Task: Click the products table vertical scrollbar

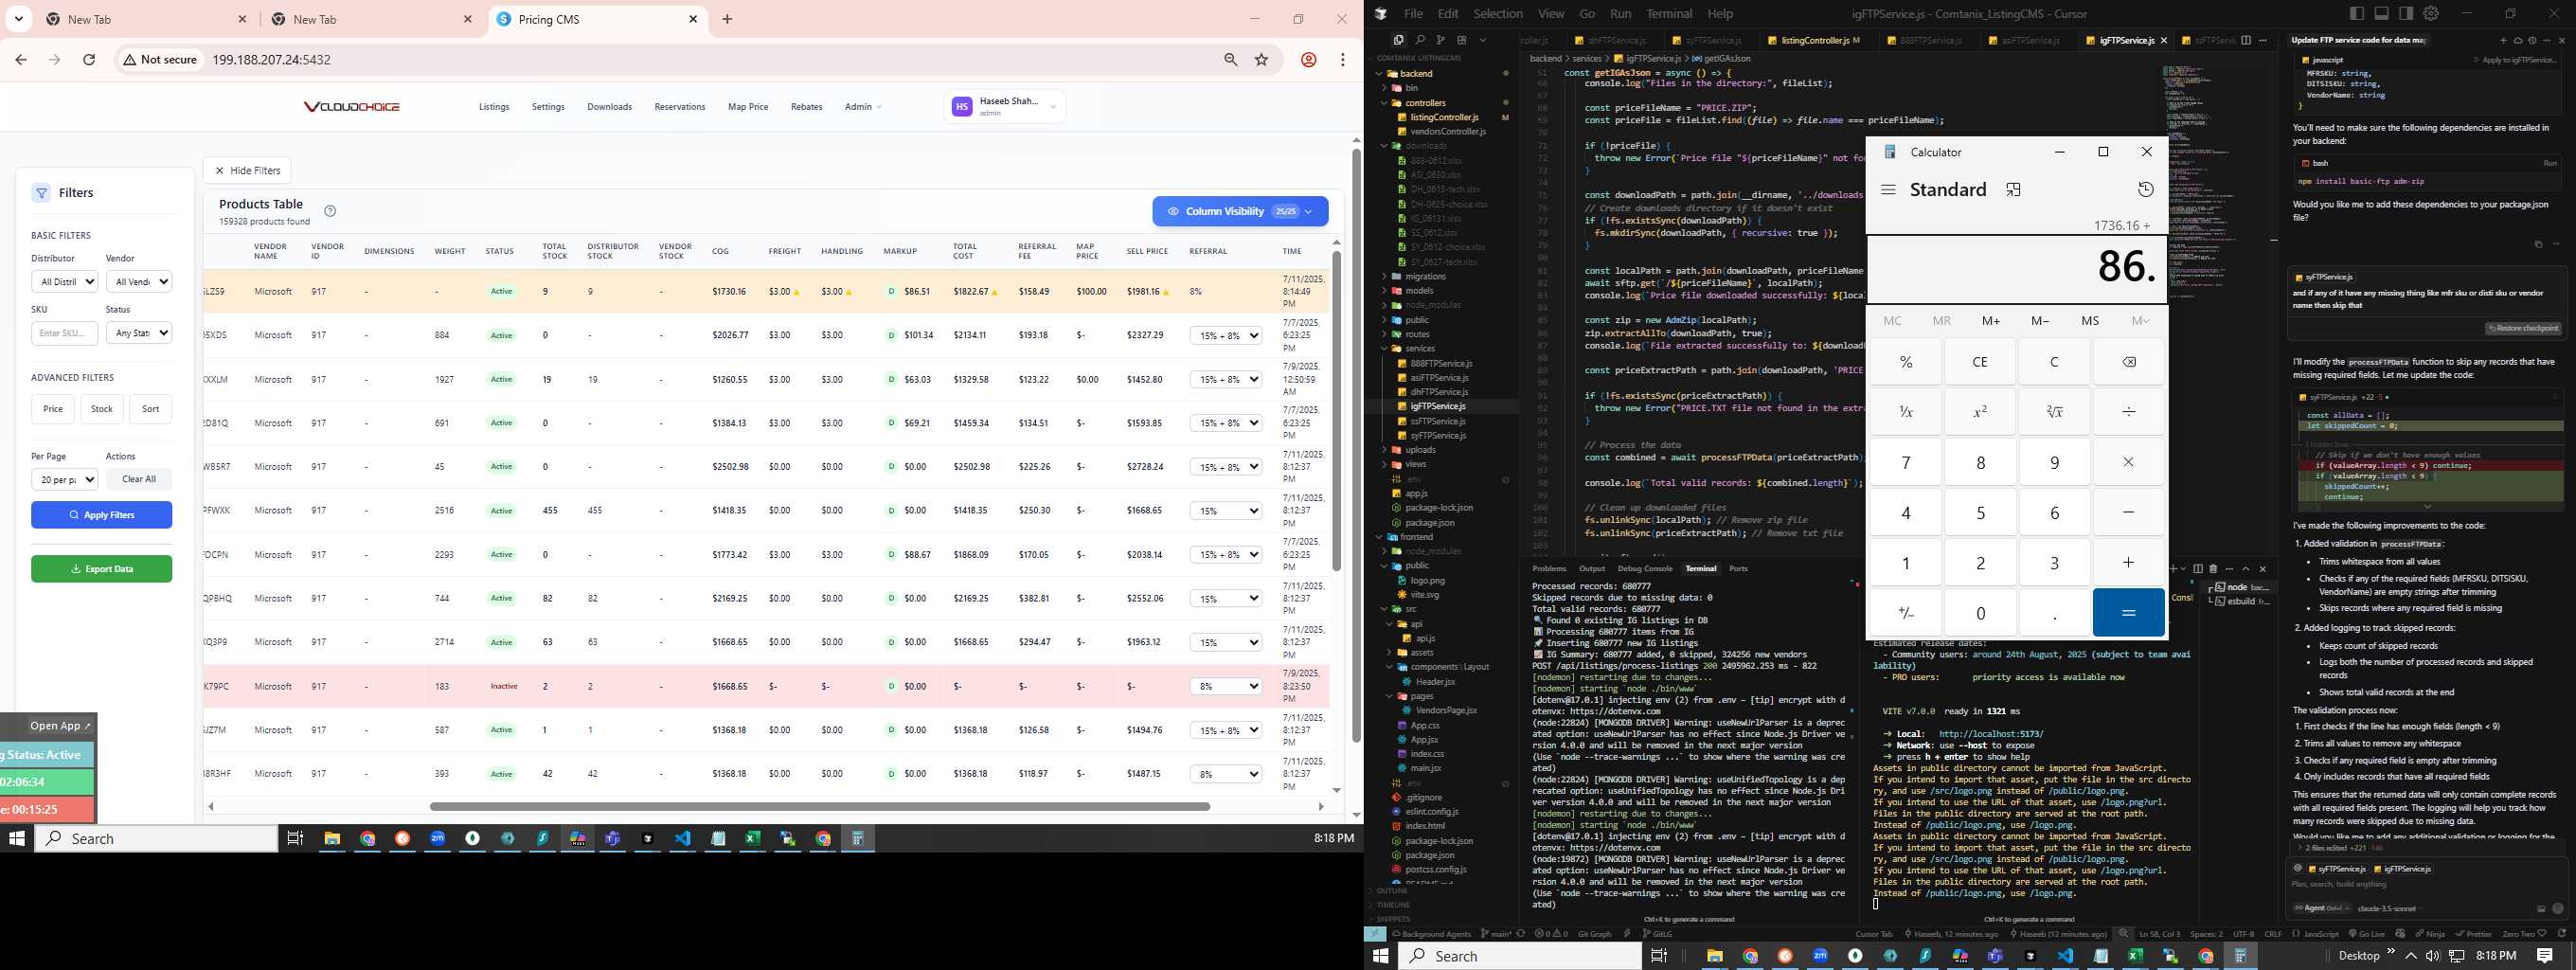Action: (1336, 410)
